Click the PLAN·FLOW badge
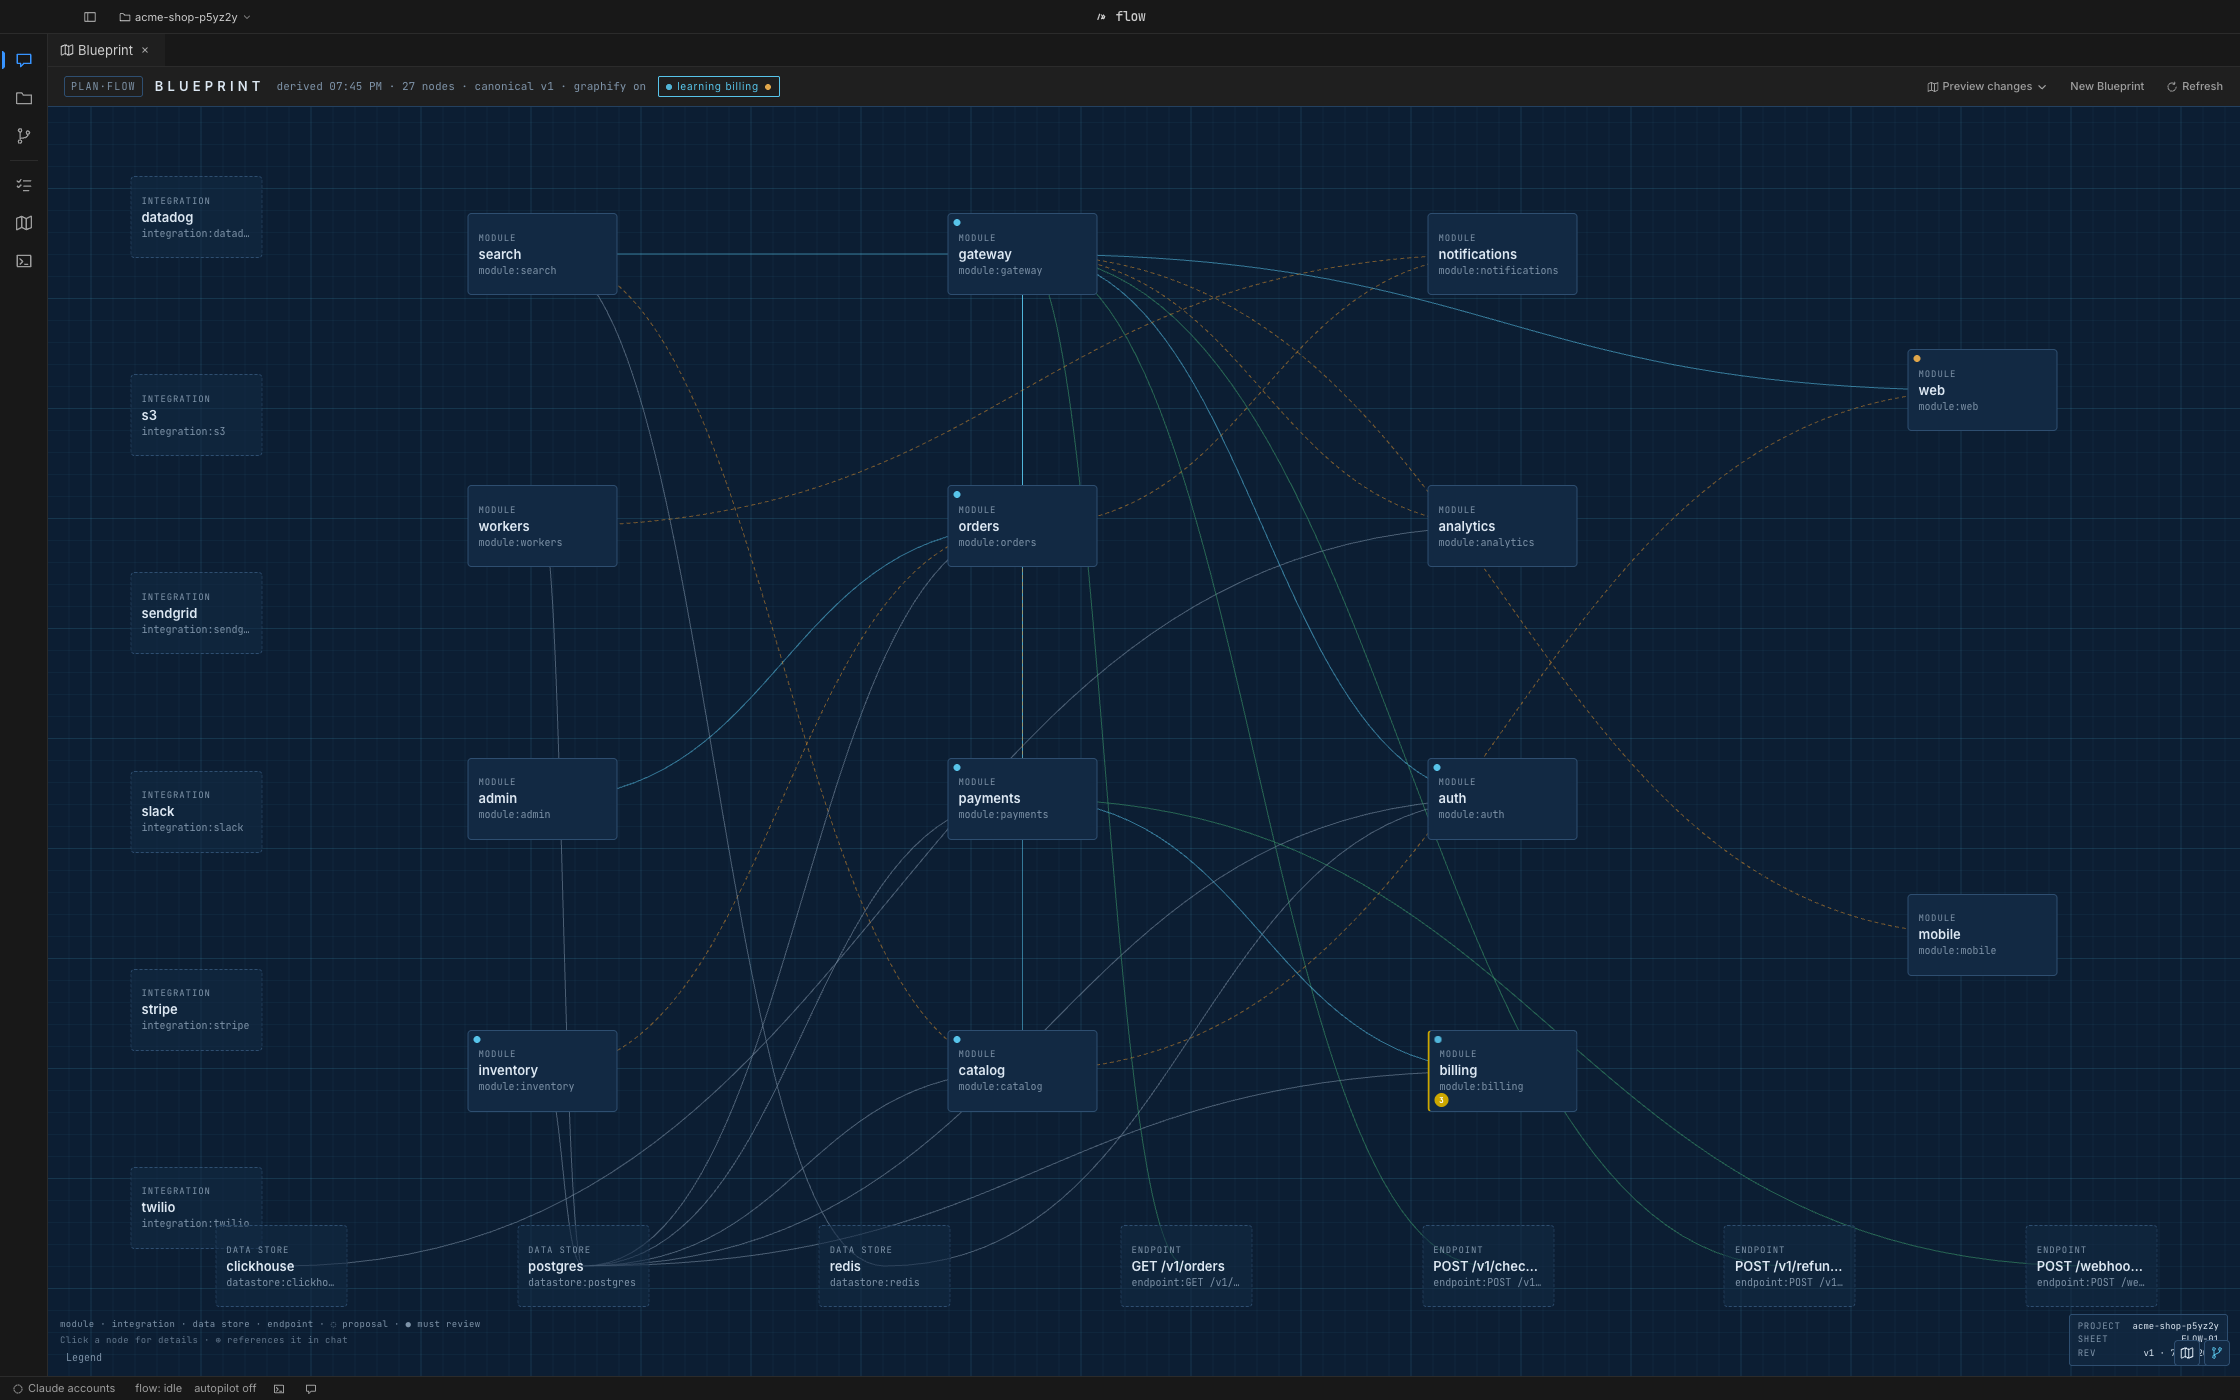The width and height of the screenshot is (2240, 1400). click(x=103, y=87)
